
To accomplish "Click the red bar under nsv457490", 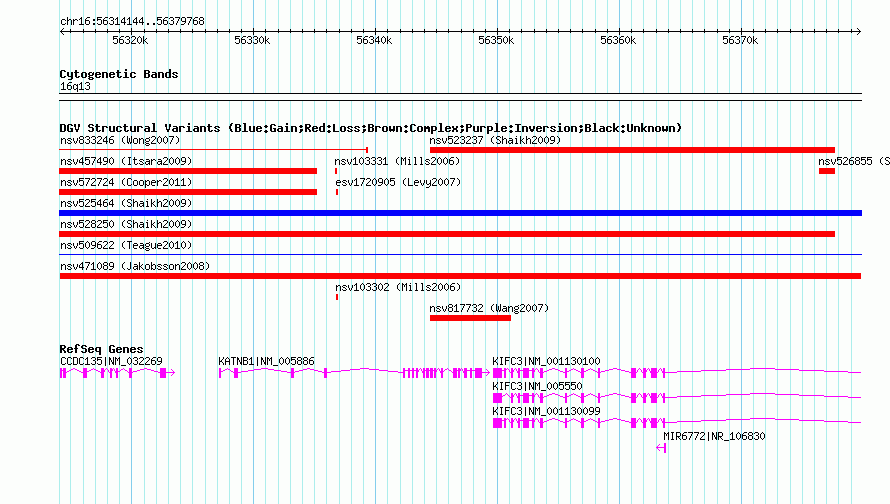I will [188, 171].
